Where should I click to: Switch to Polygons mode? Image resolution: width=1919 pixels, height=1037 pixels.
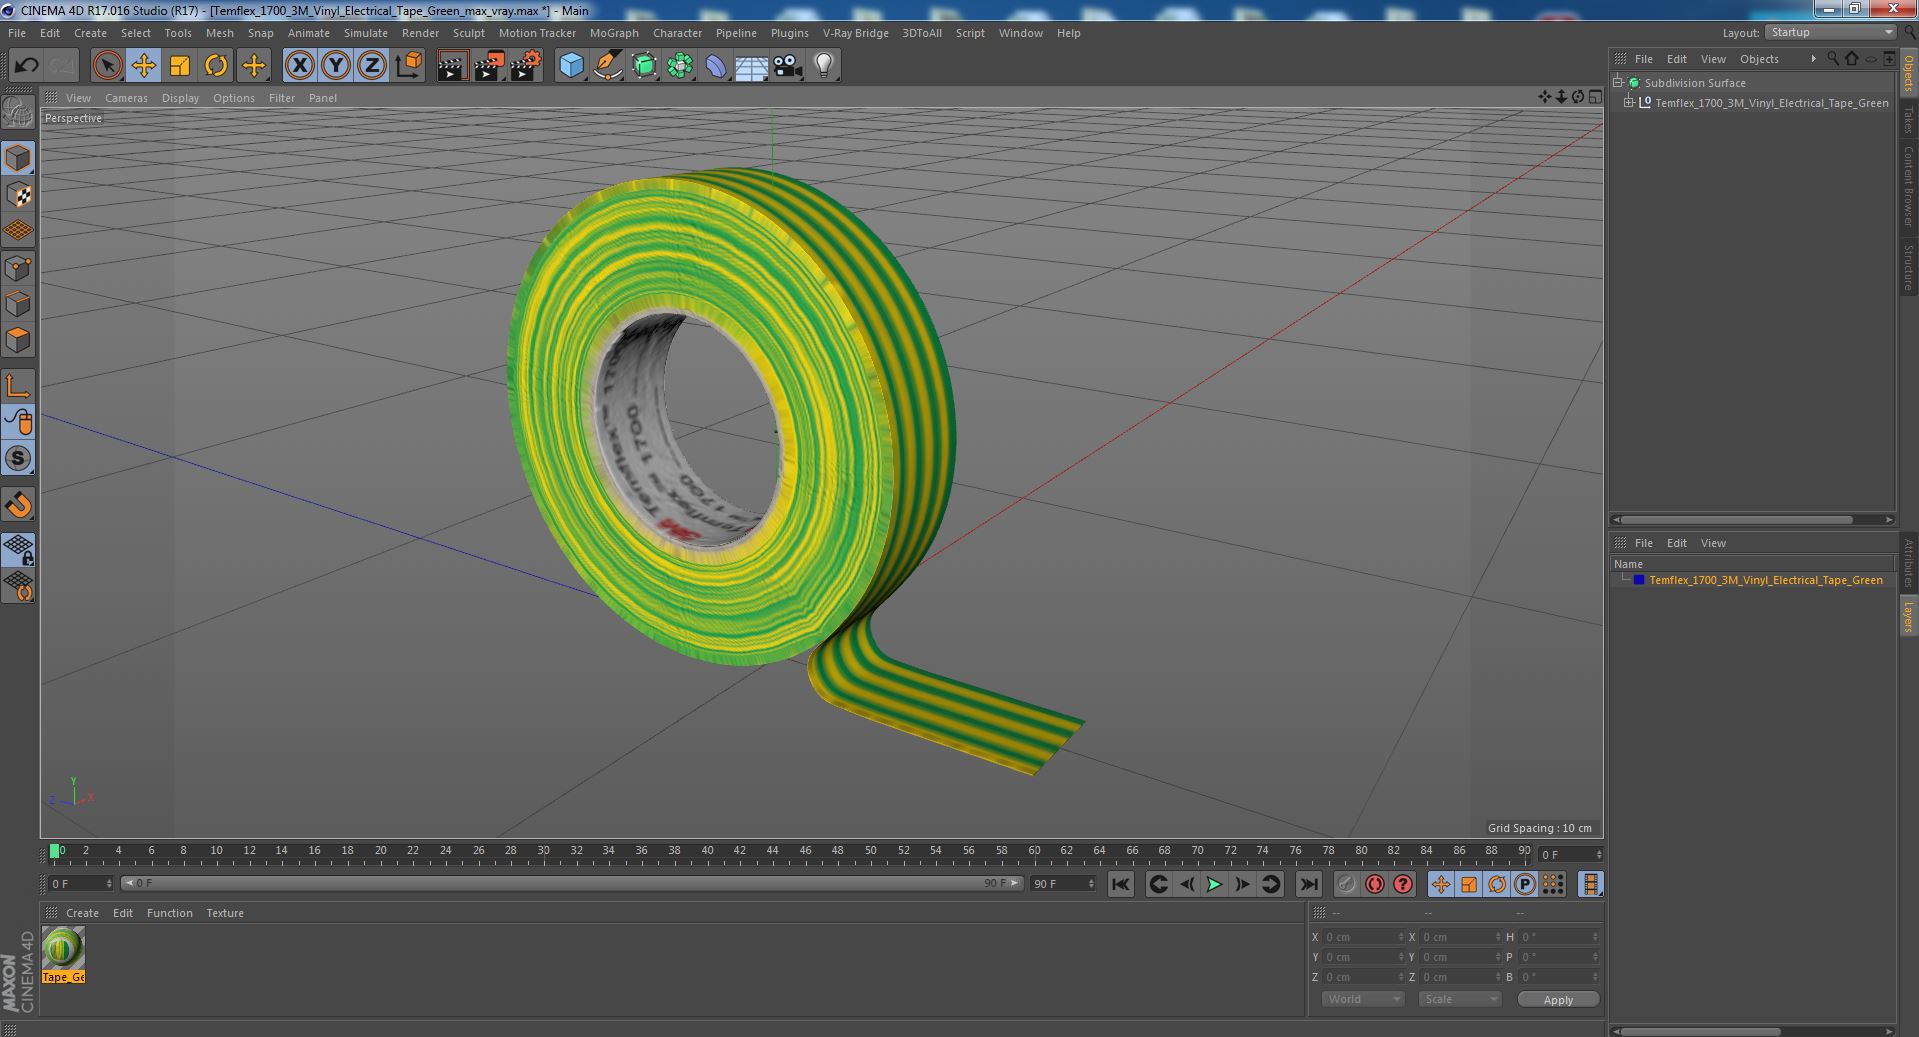[18, 340]
